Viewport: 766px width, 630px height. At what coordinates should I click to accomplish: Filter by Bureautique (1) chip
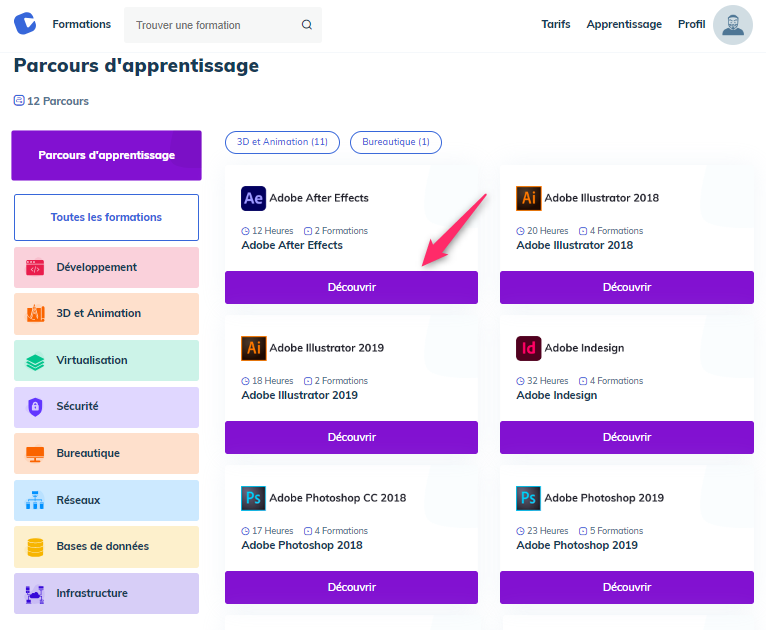click(396, 142)
